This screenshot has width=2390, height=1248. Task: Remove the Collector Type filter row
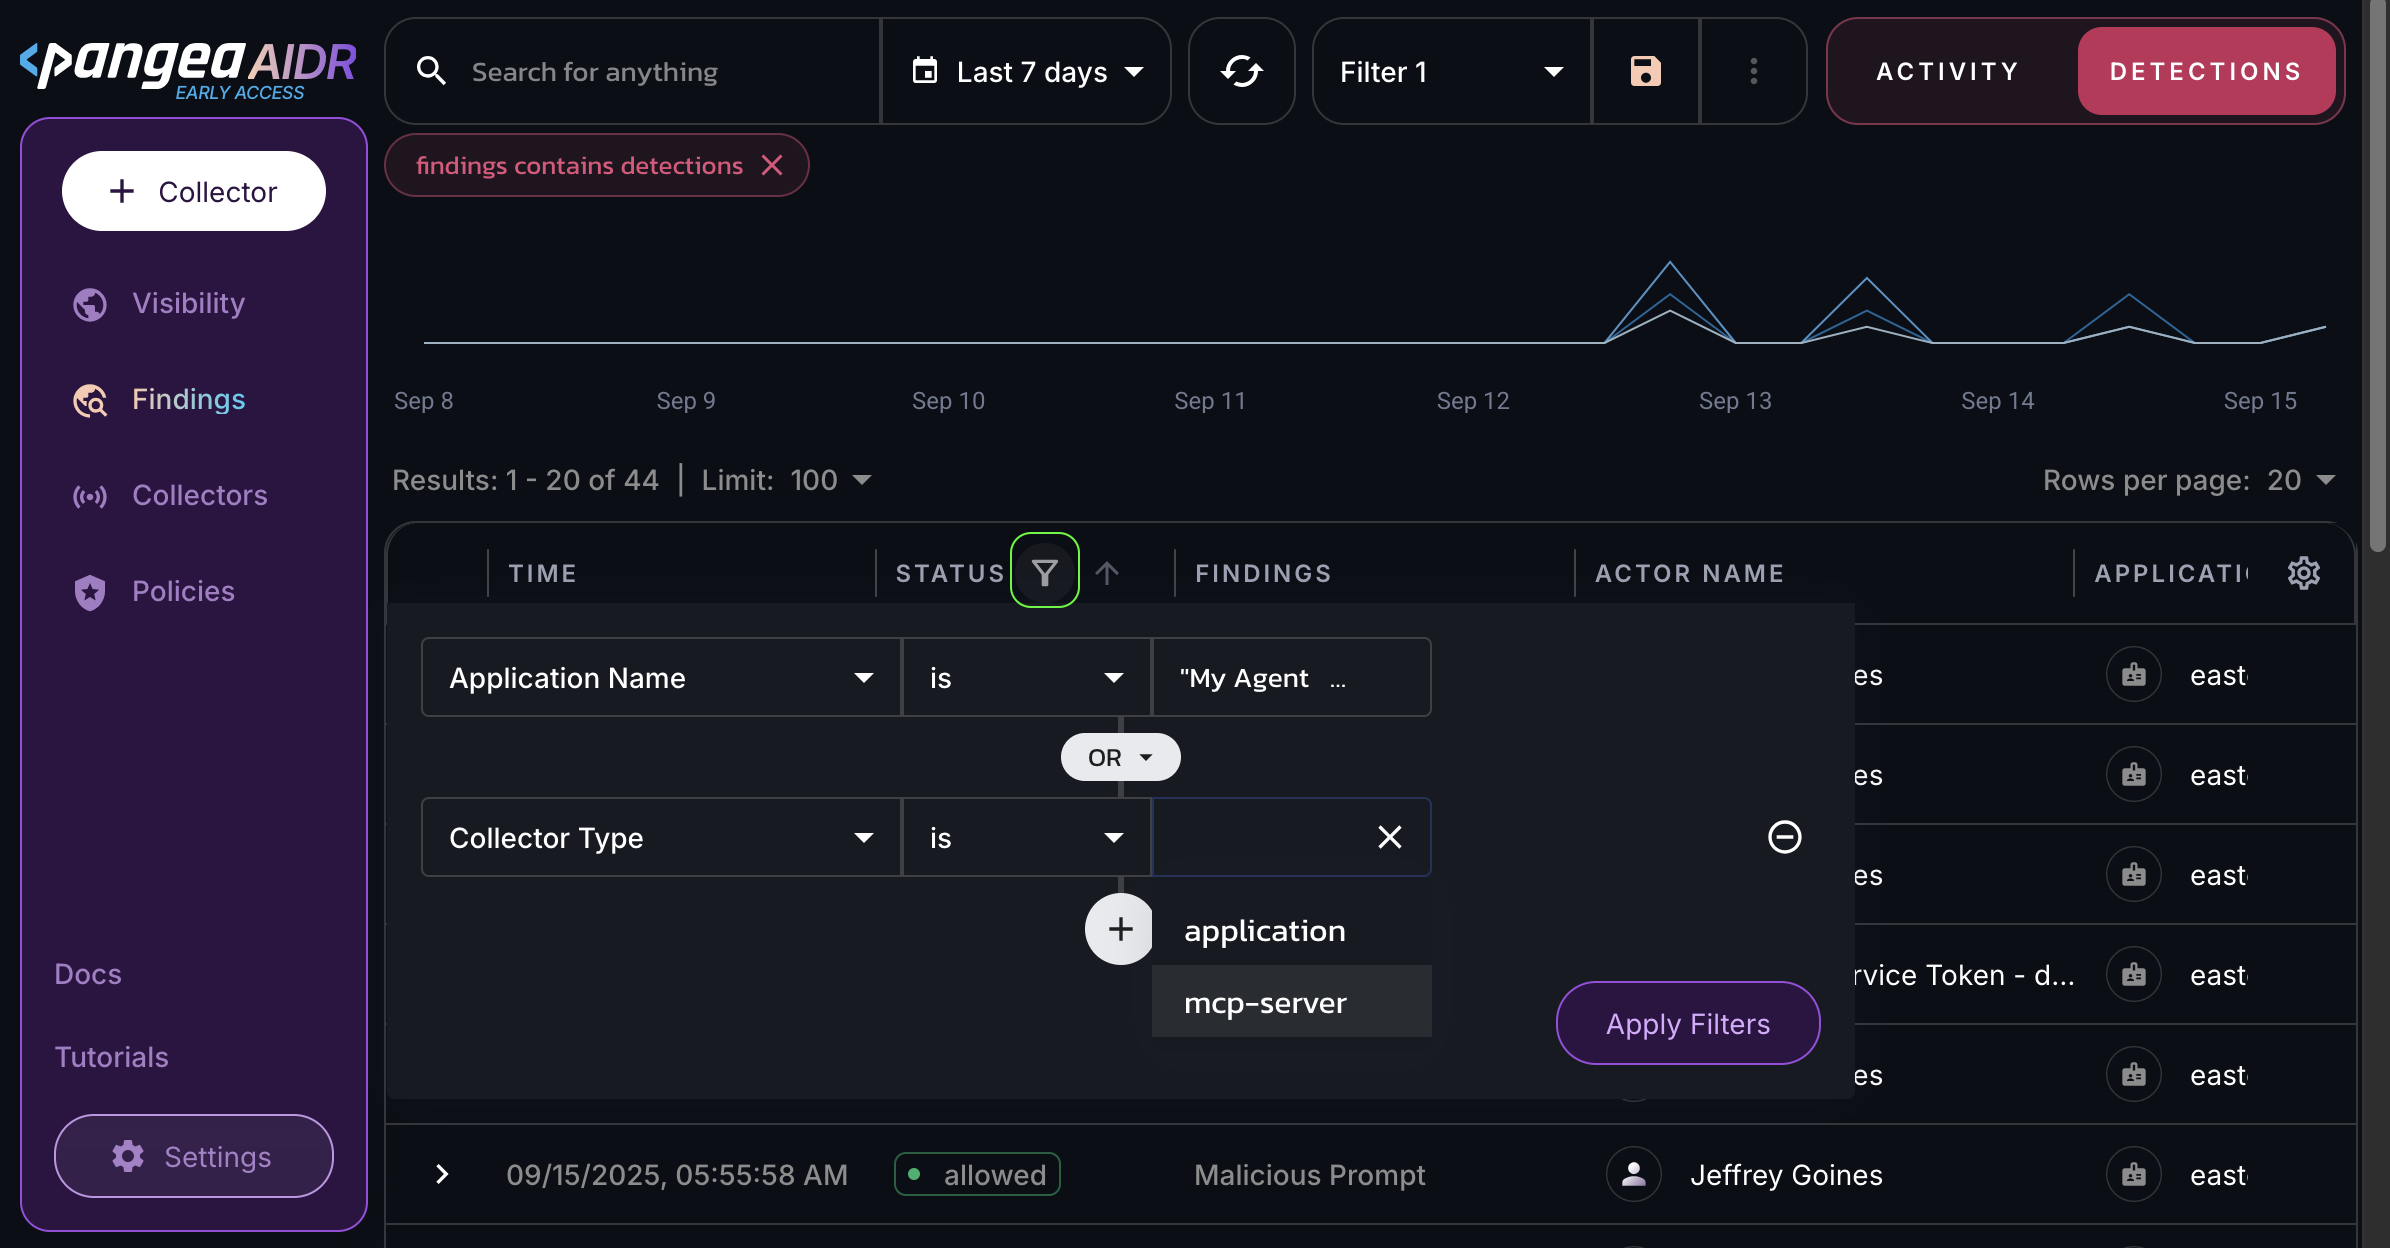coord(1784,837)
